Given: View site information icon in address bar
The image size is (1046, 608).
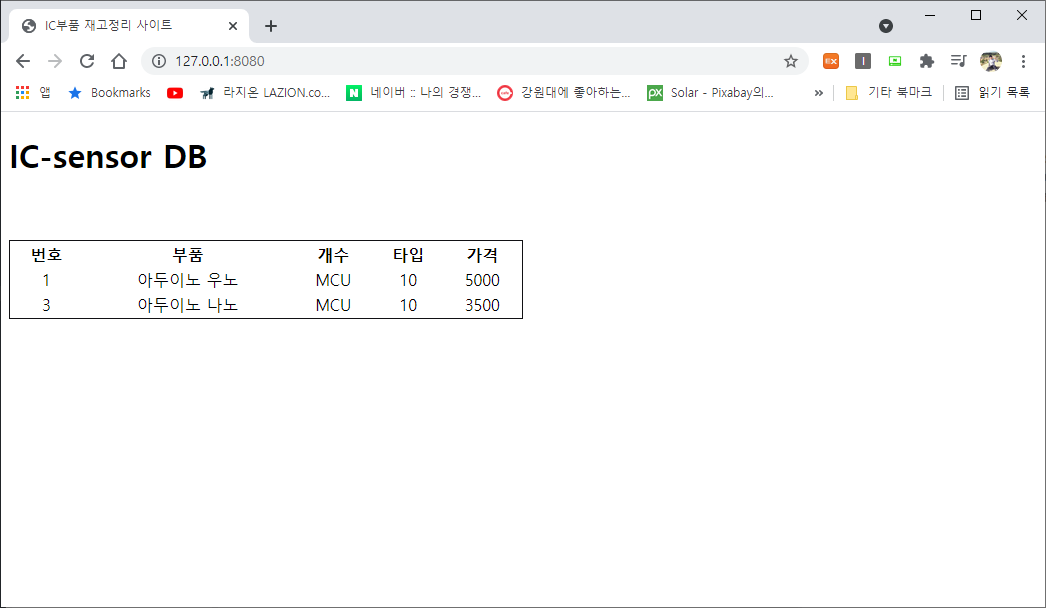Looking at the screenshot, I should (x=159, y=61).
